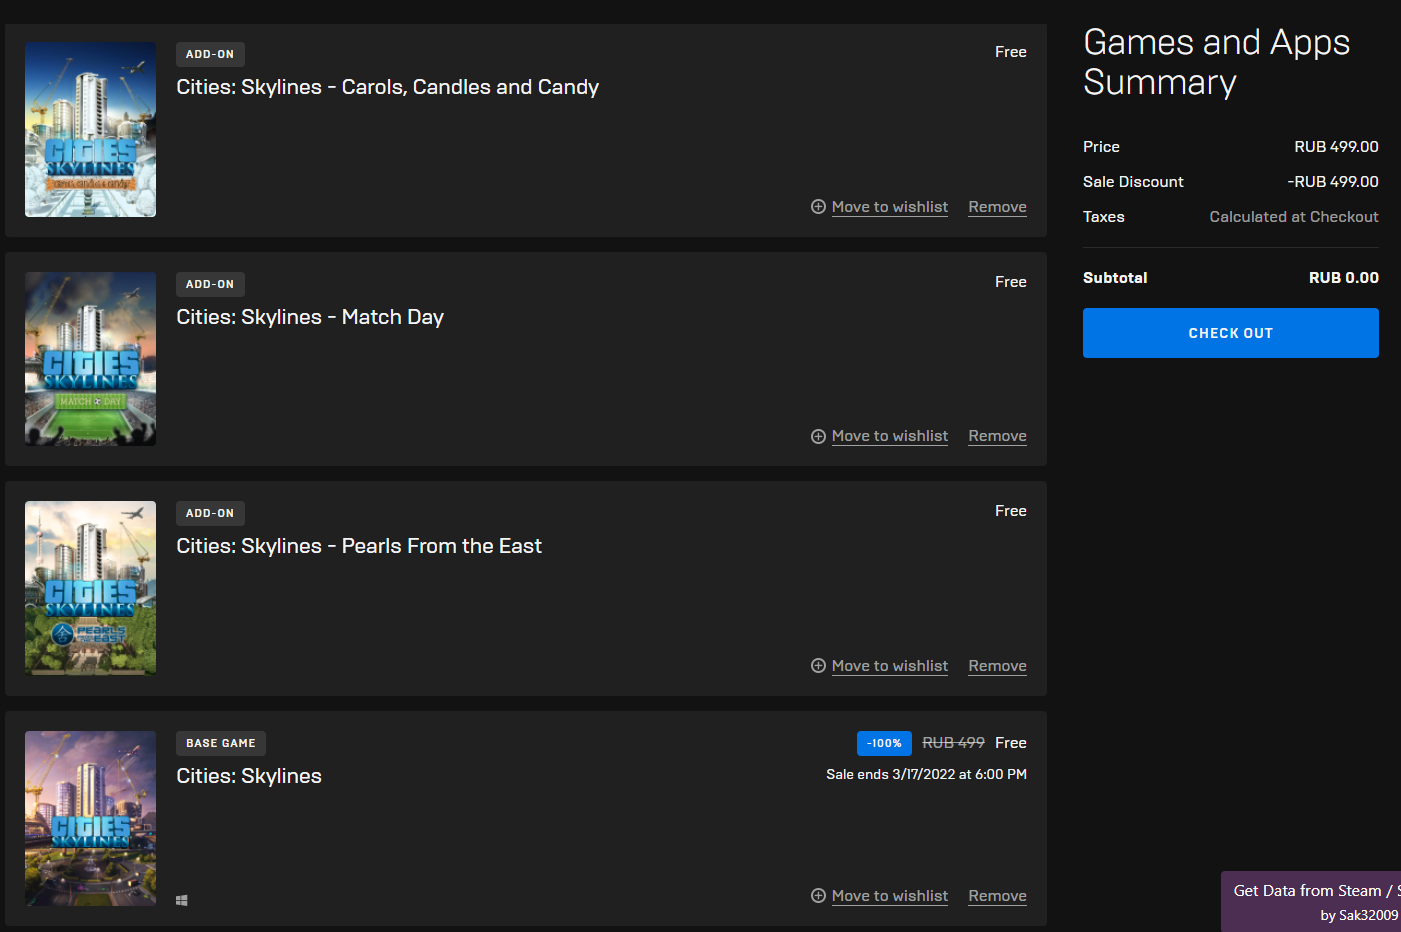
Task: Remove Pearls From the East from cart
Action: [997, 666]
